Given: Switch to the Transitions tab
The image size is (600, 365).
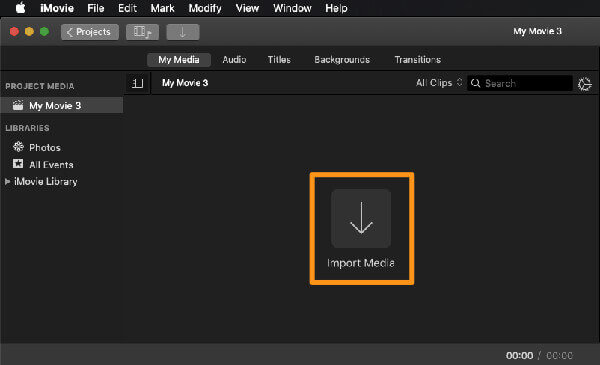Looking at the screenshot, I should [x=417, y=60].
